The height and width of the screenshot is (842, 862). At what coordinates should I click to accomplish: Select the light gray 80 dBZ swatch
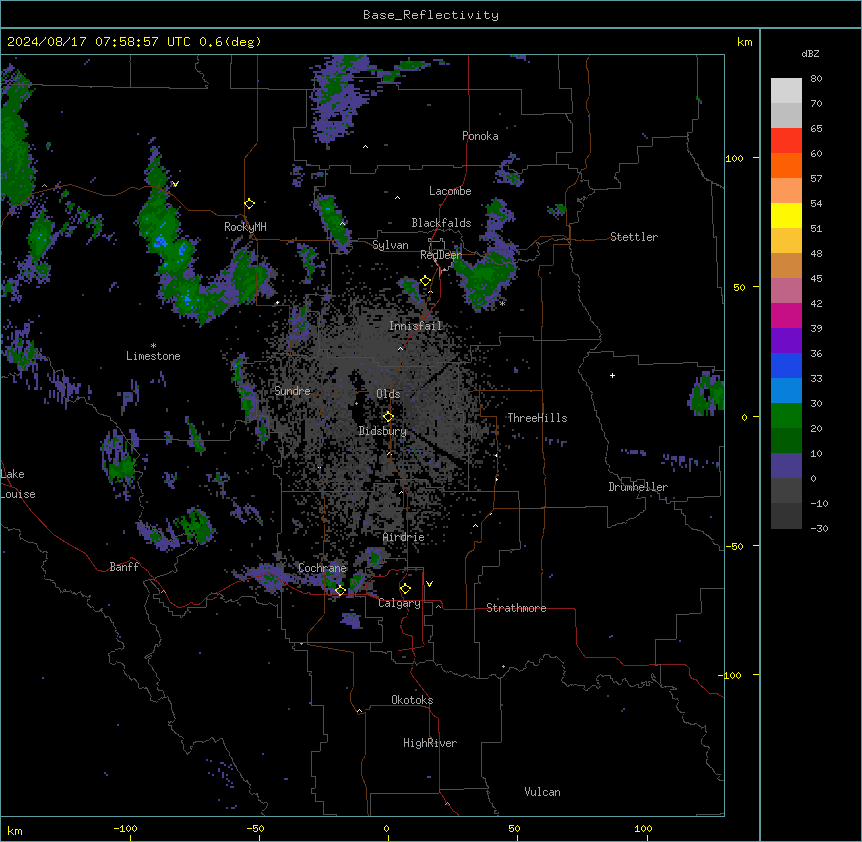[786, 91]
